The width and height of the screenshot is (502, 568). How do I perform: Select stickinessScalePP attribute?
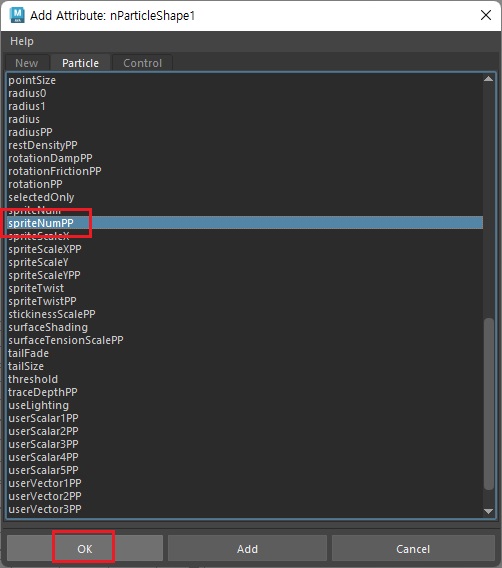tap(245, 314)
